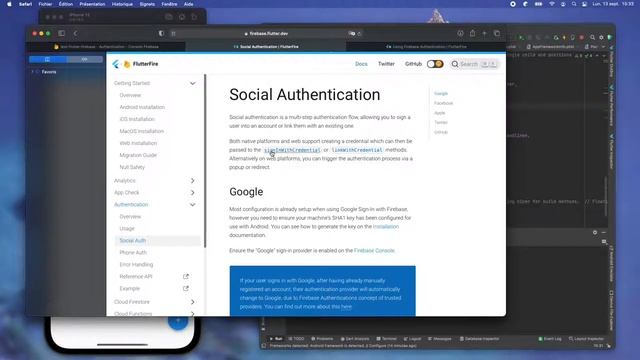640x360 pixels.
Task: Open MacOS Installation sidebar item
Action: pyautogui.click(x=142, y=131)
